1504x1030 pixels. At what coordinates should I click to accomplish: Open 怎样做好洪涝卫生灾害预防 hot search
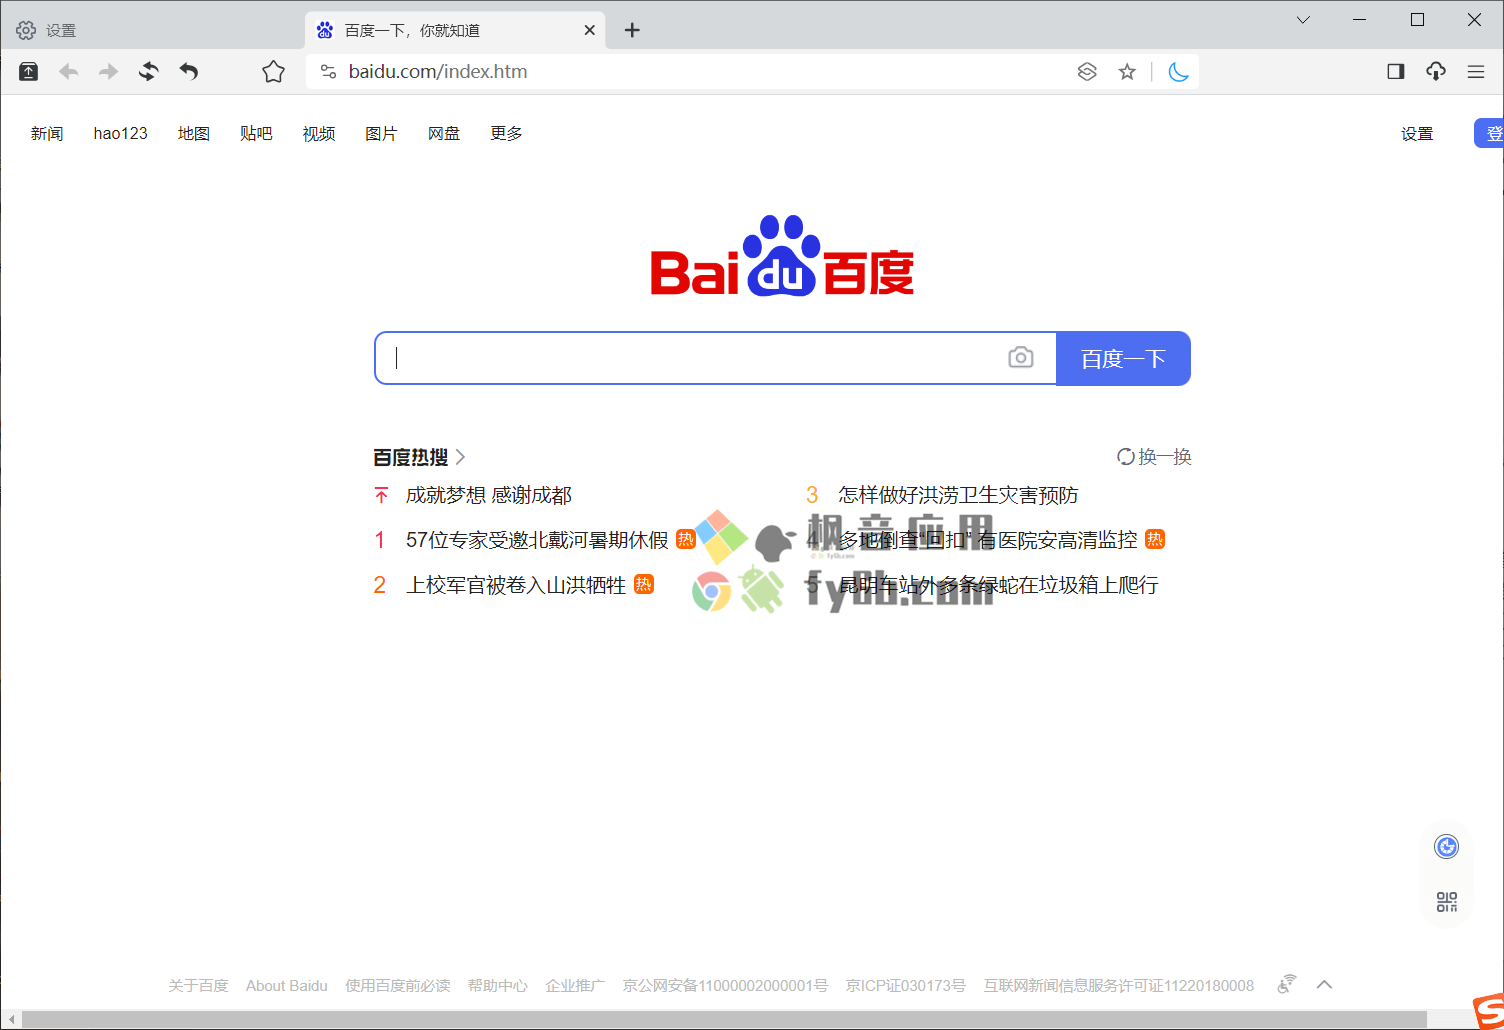click(x=958, y=495)
